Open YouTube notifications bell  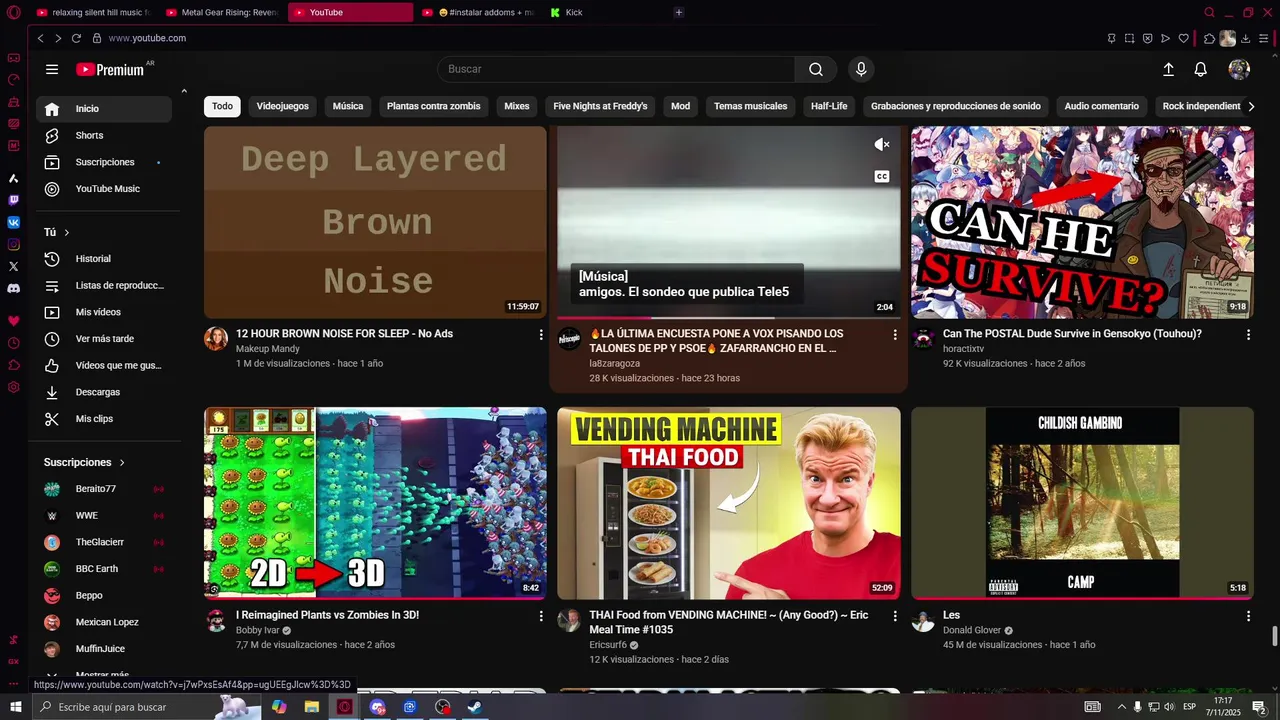(x=1201, y=69)
